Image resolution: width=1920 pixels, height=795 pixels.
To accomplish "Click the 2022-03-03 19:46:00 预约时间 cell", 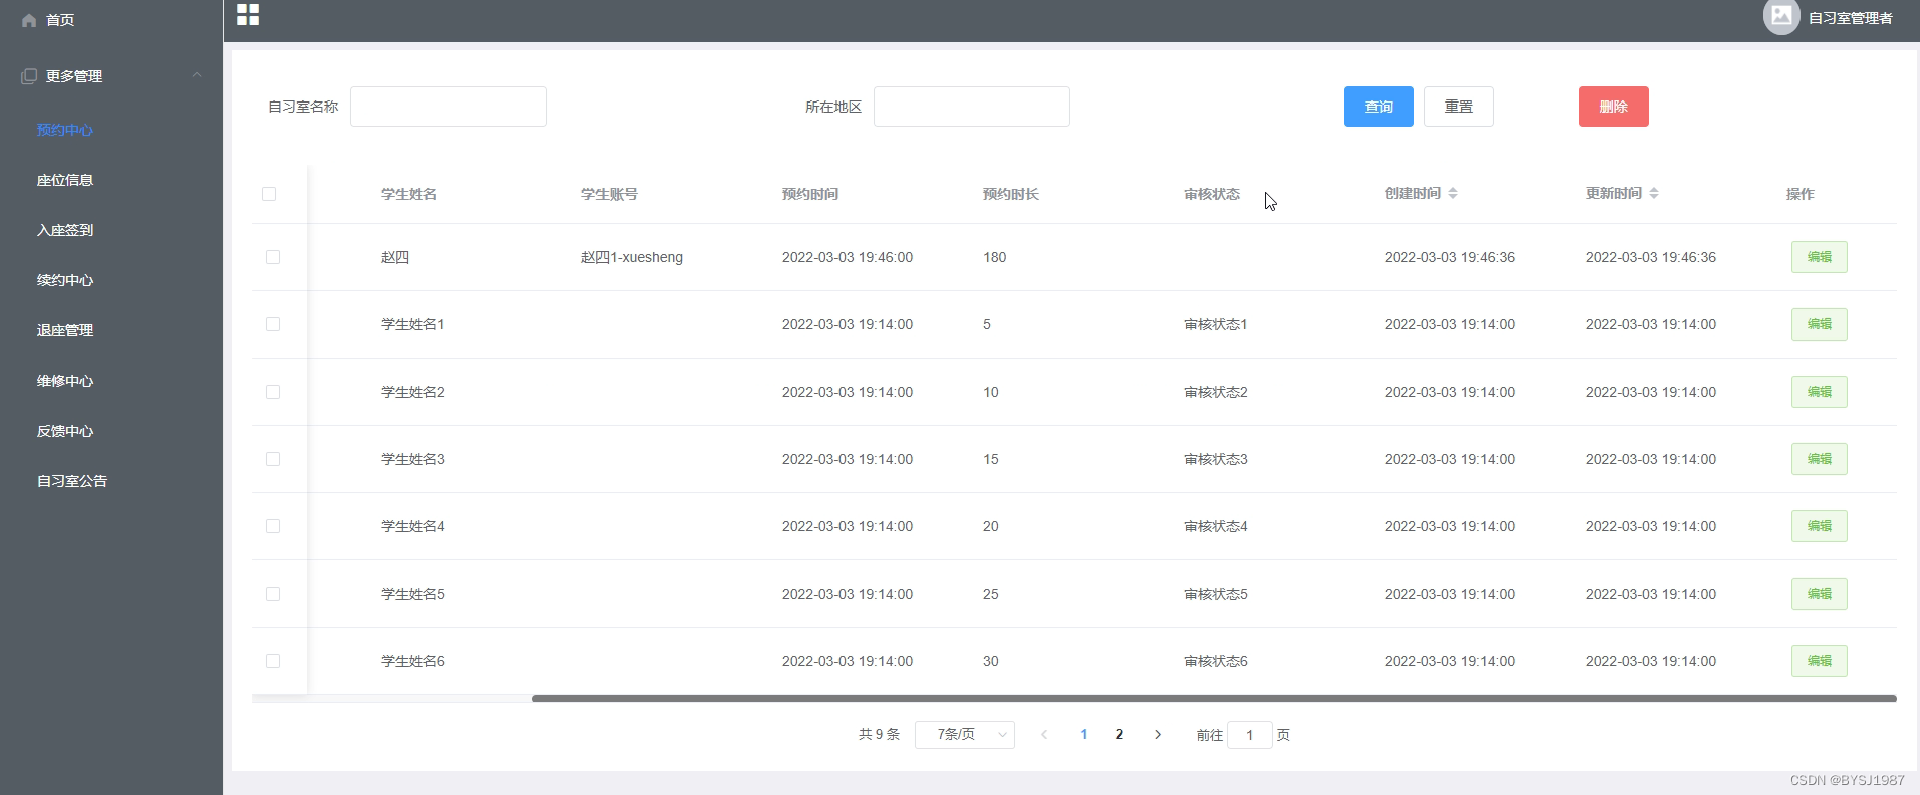I will click(847, 257).
